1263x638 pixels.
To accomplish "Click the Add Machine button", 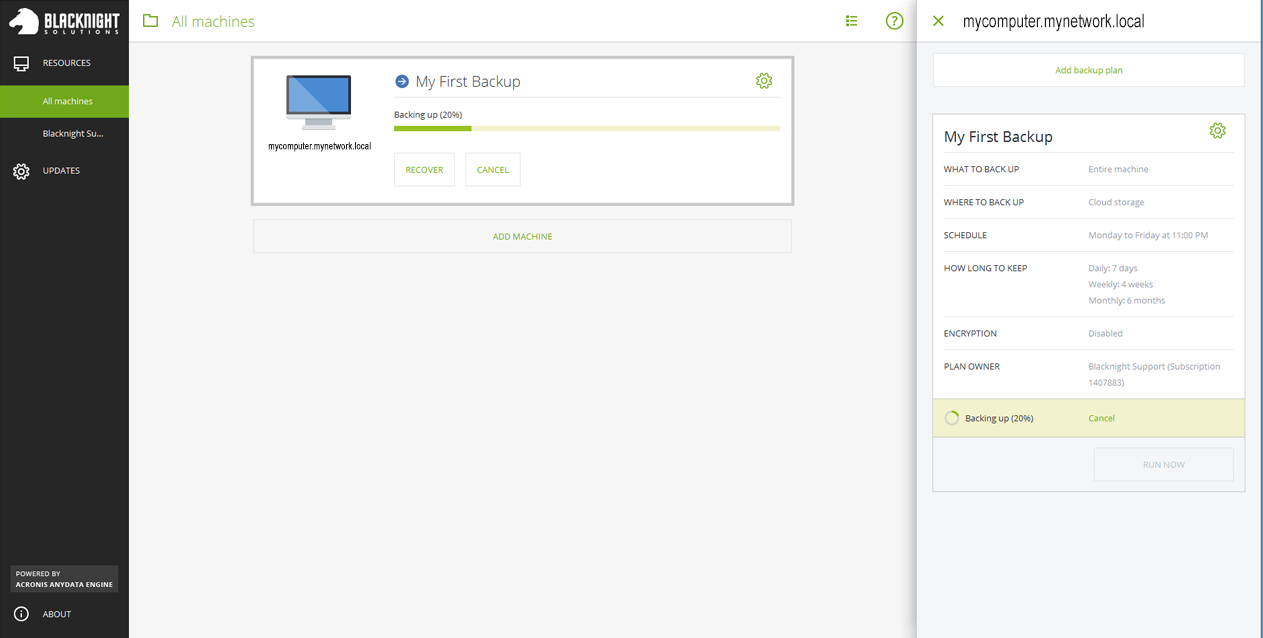I will 522,237.
